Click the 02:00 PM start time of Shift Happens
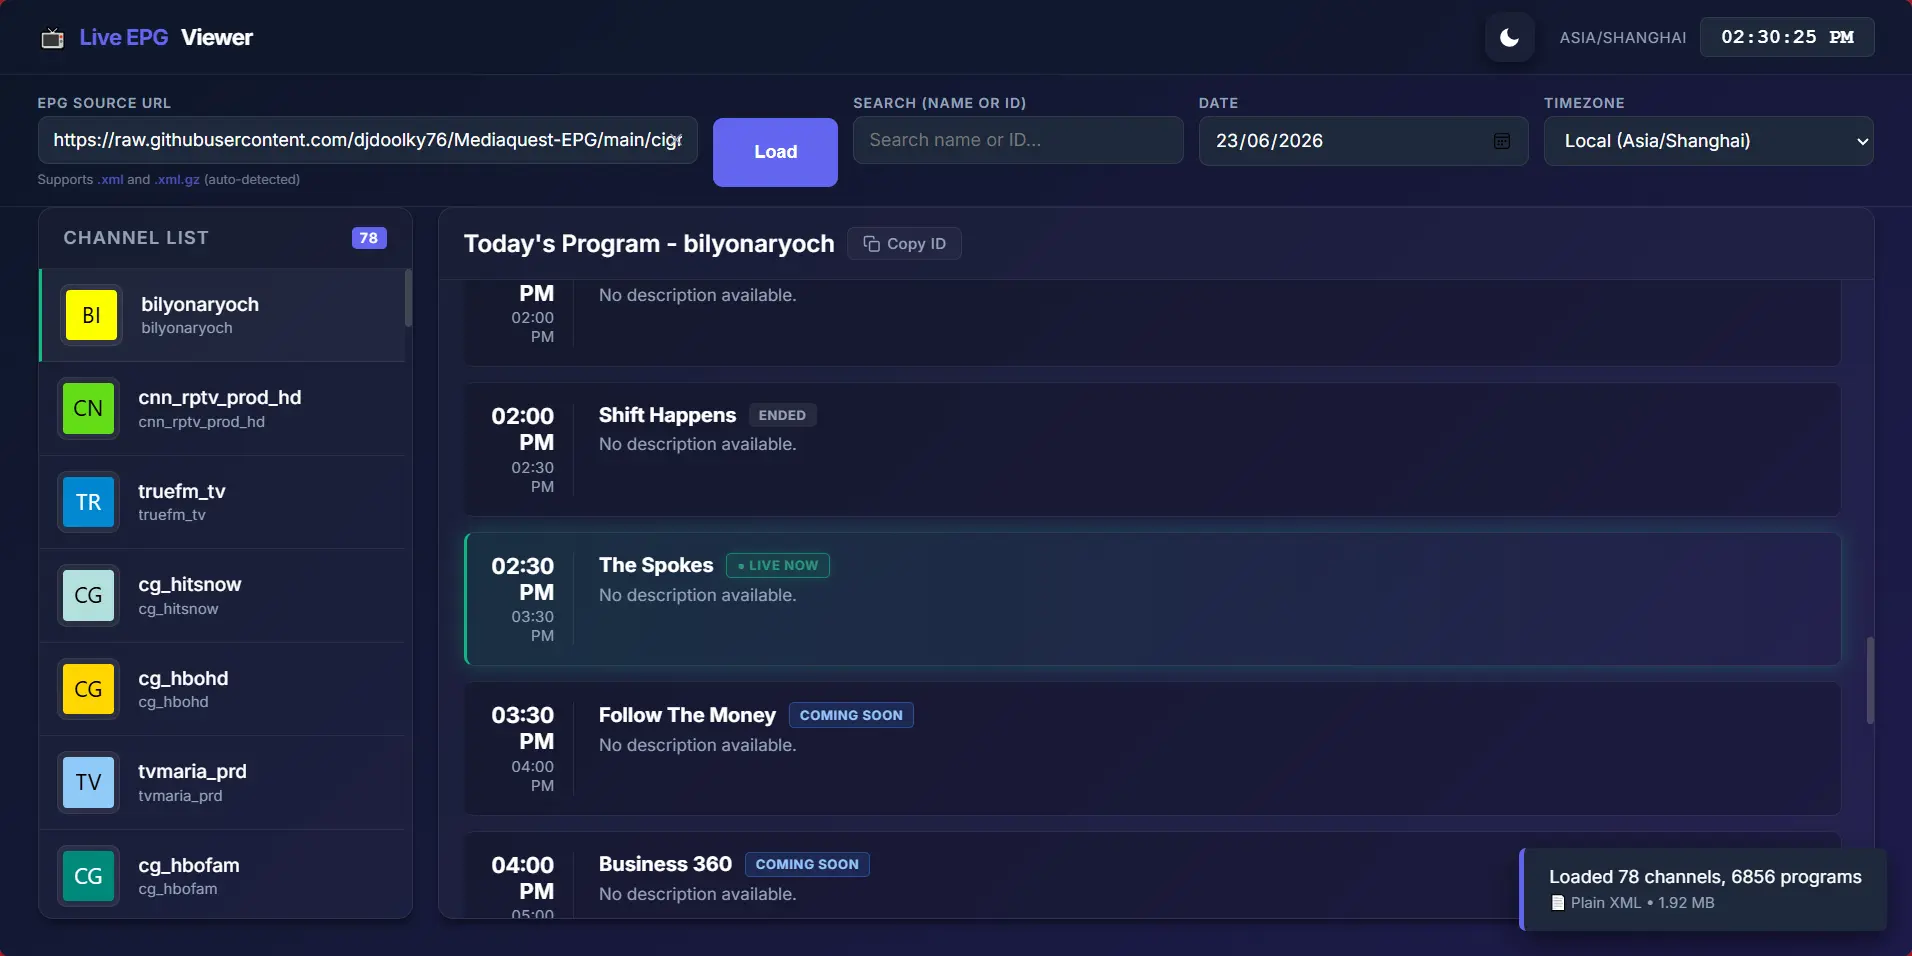 [522, 429]
